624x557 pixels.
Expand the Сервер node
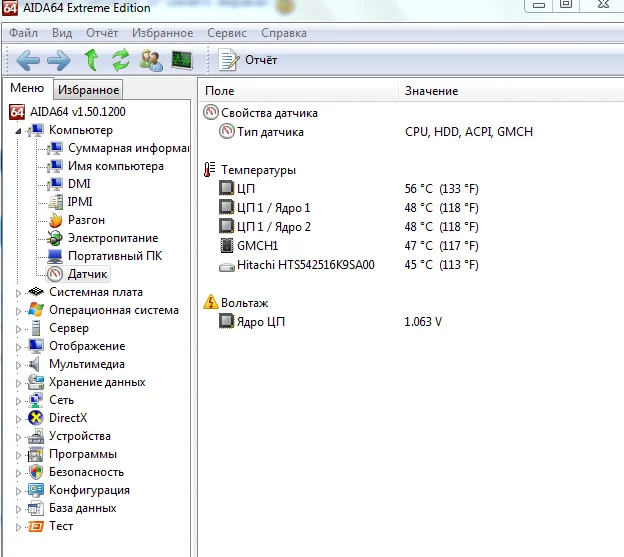[18, 329]
